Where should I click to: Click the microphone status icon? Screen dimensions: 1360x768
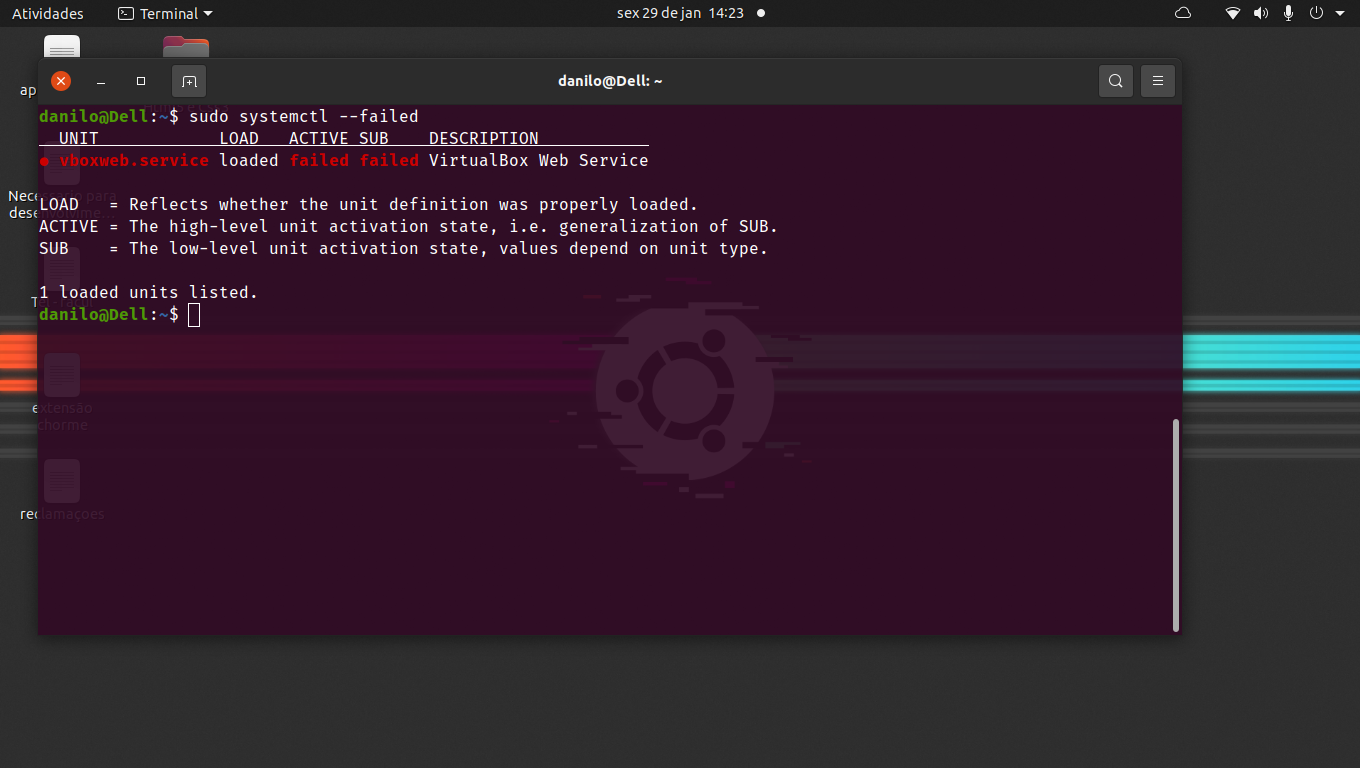click(1289, 13)
